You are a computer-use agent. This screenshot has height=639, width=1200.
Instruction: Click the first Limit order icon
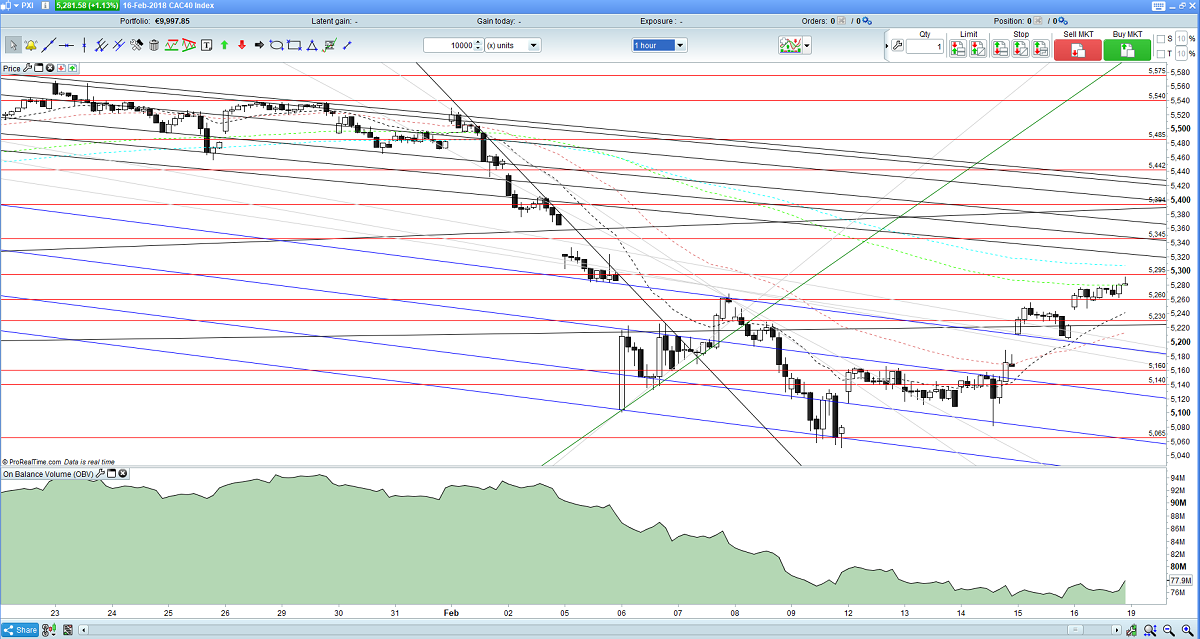pyautogui.click(x=958, y=48)
